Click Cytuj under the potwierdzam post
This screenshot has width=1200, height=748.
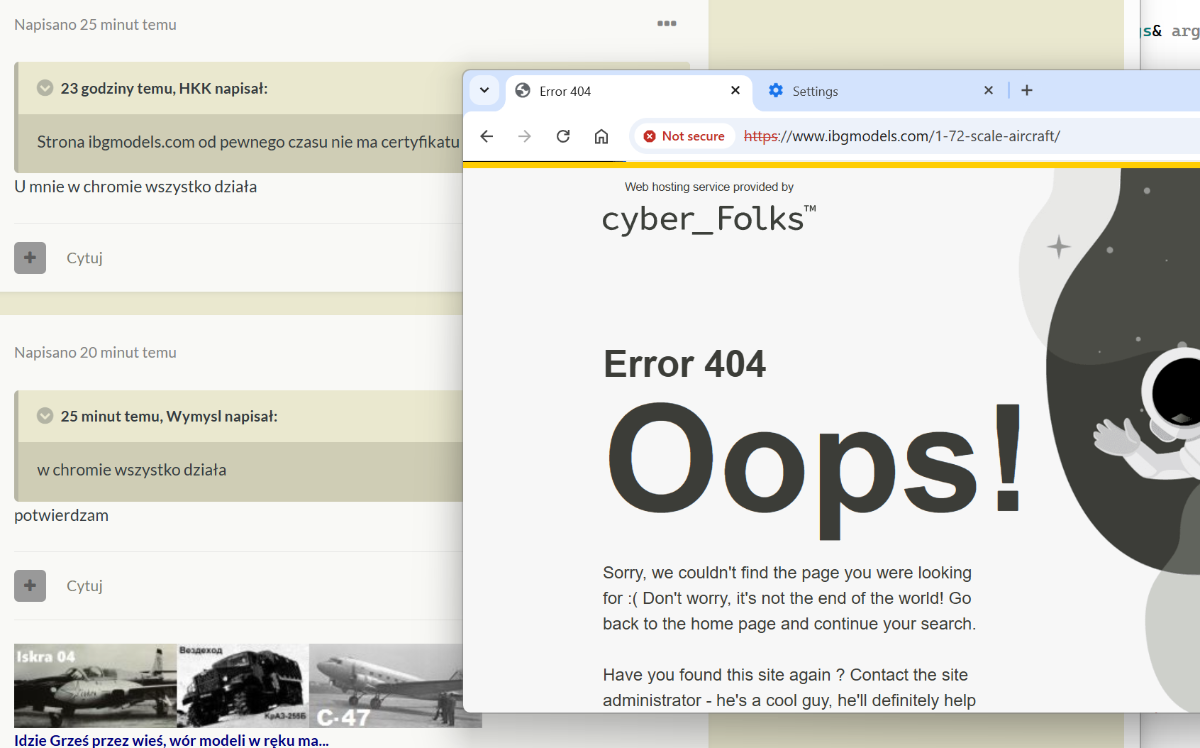point(85,586)
